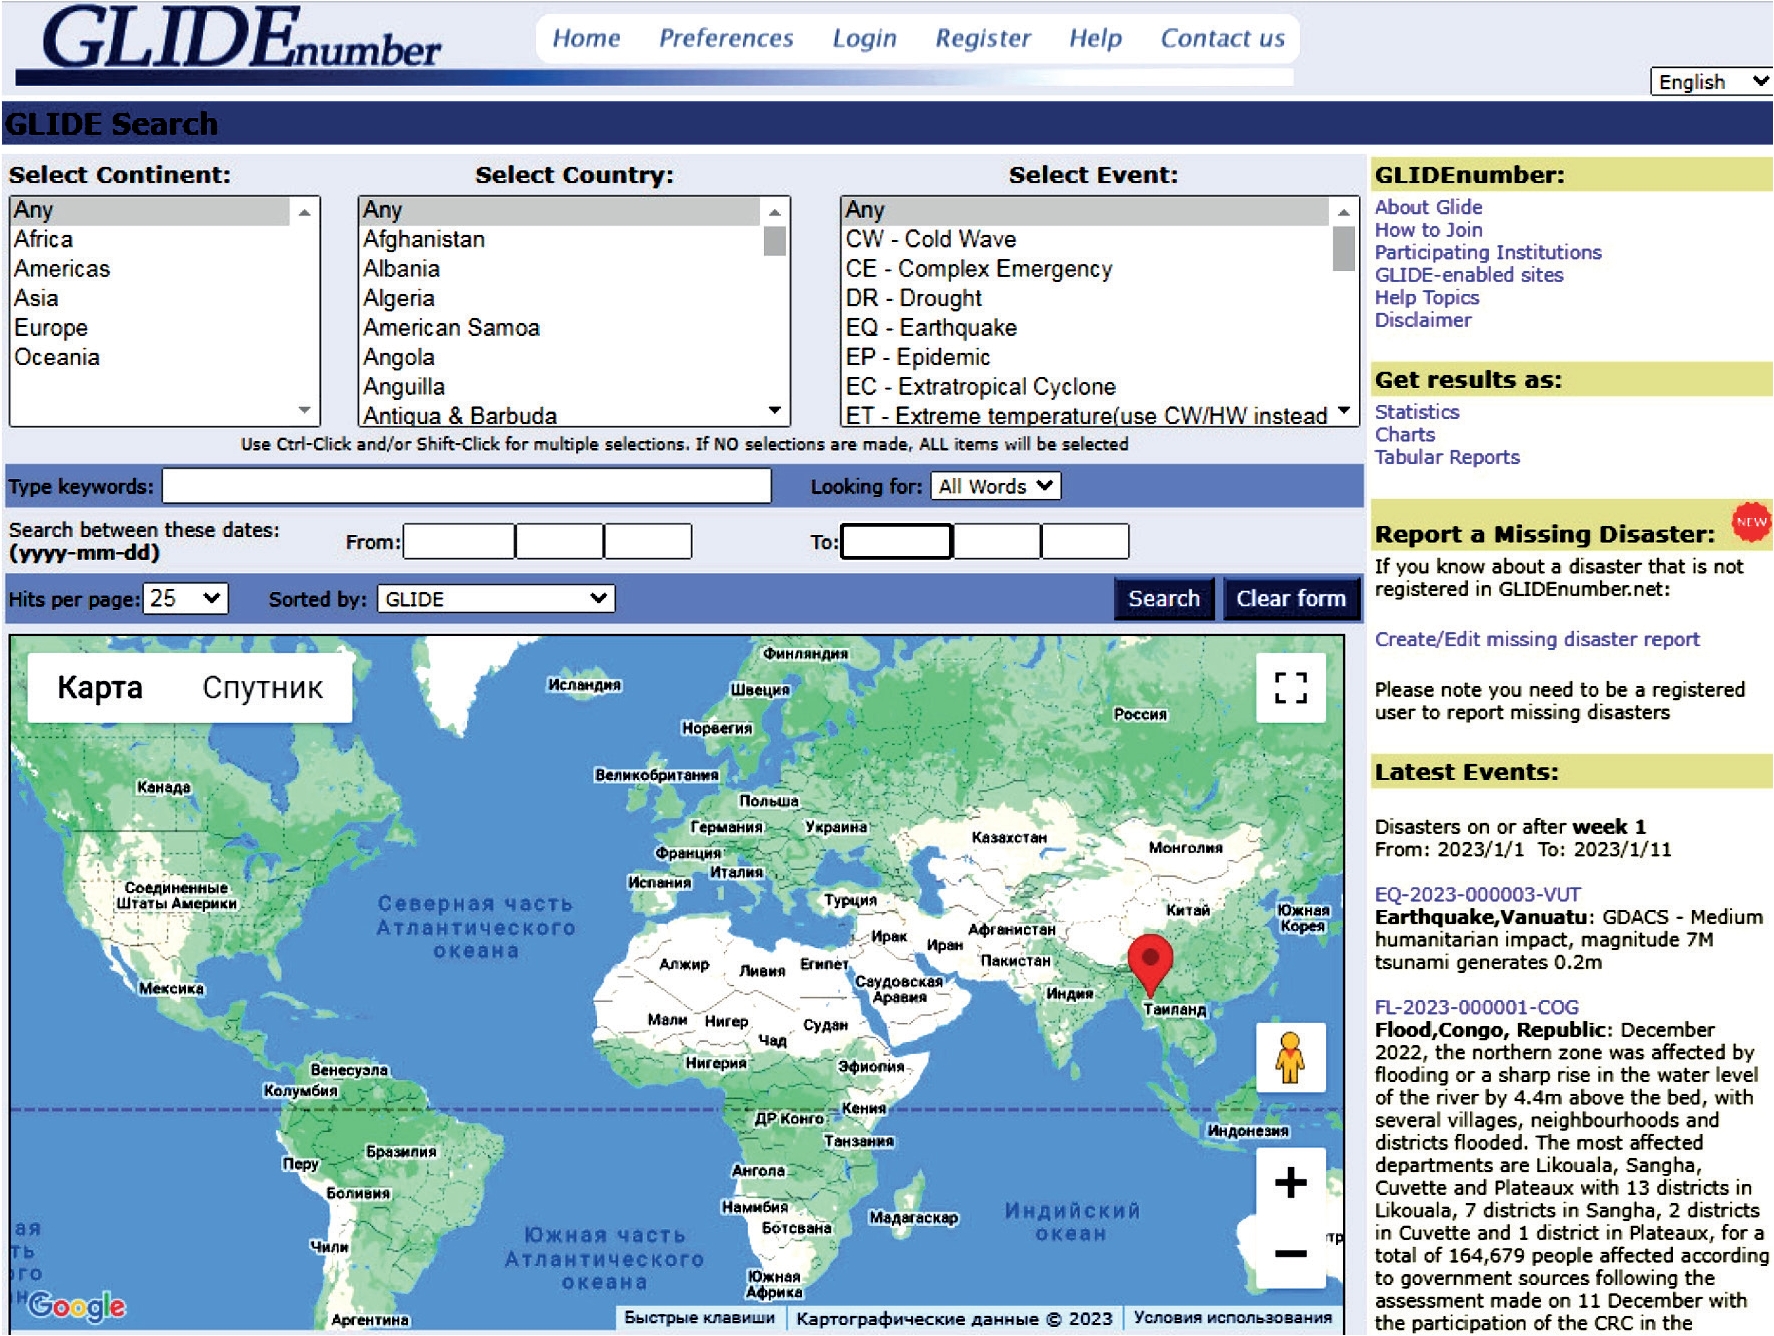This screenshot has width=1774, height=1336.
Task: Open the Preferences menu item
Action: (x=725, y=39)
